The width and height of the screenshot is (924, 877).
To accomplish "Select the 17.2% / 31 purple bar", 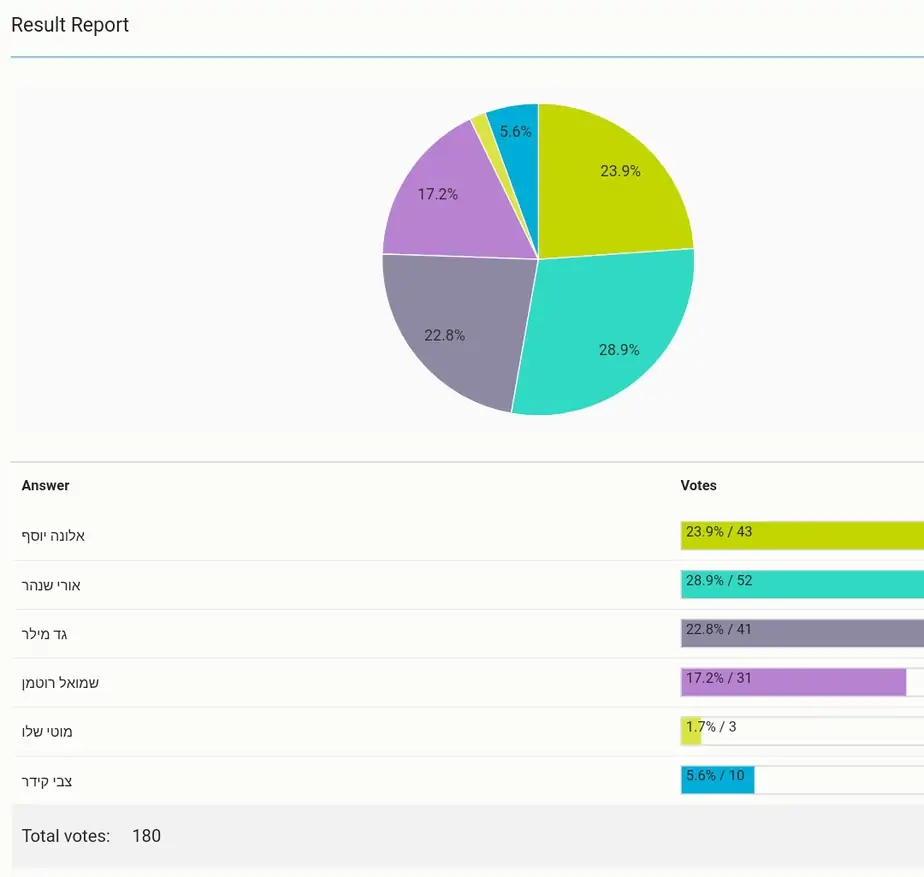I will 793,682.
